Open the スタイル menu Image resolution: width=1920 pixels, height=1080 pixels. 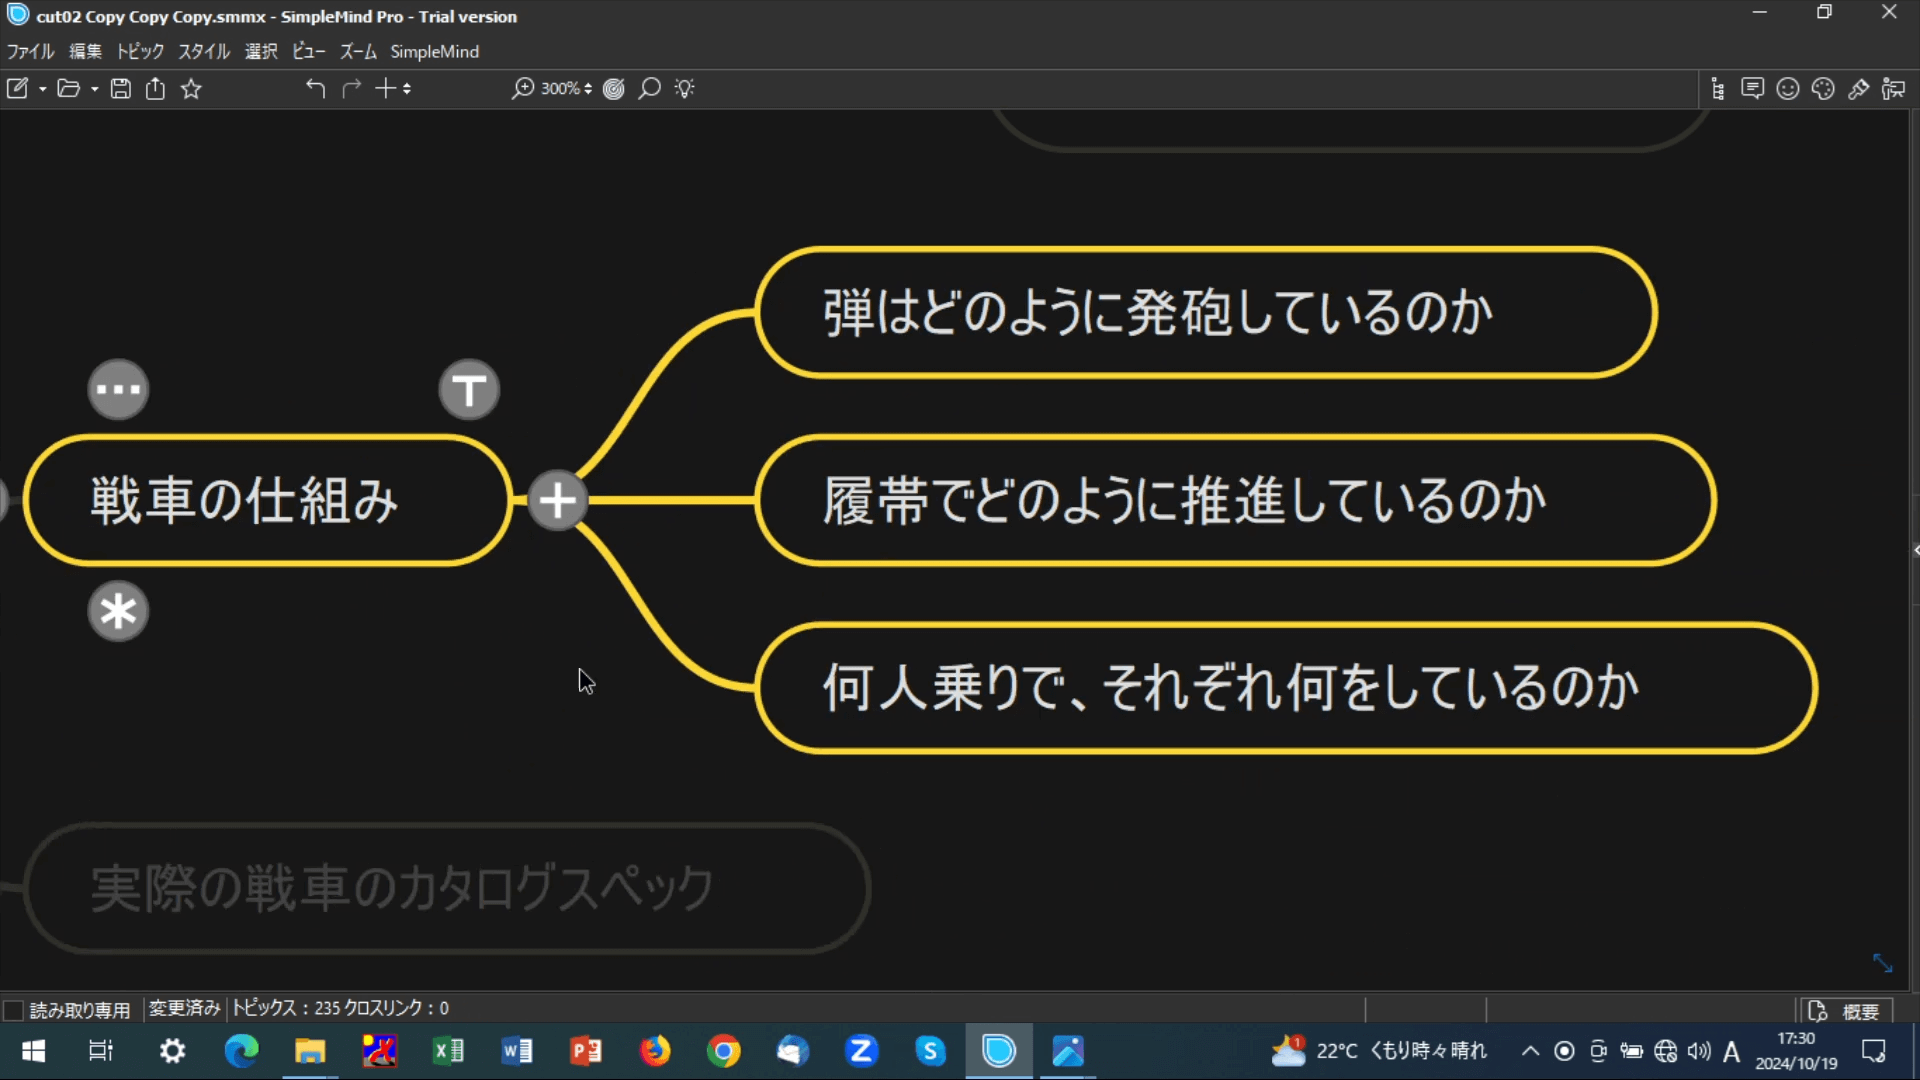204,51
